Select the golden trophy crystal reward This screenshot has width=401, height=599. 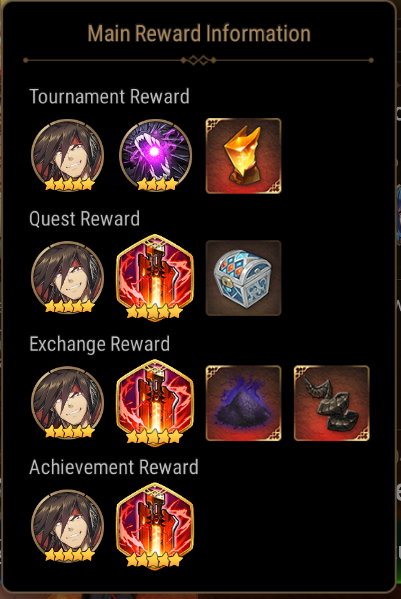point(243,156)
